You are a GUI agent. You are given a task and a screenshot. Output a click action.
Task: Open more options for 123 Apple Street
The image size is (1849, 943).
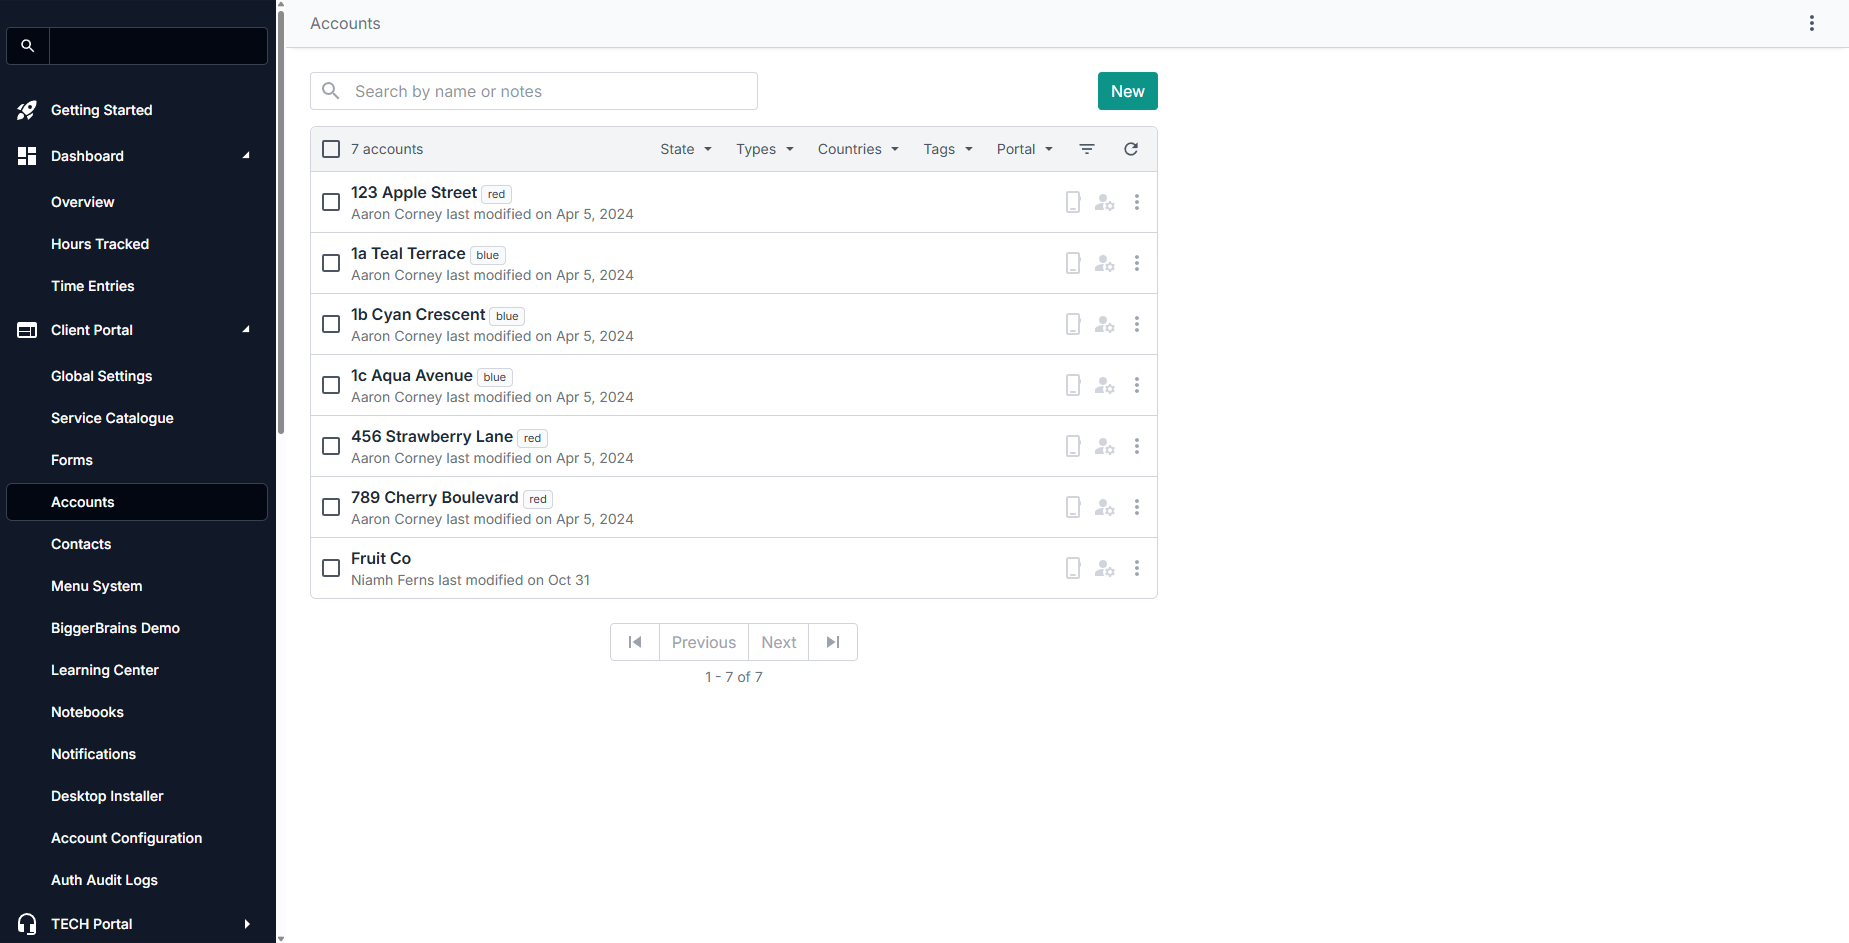pyautogui.click(x=1137, y=202)
